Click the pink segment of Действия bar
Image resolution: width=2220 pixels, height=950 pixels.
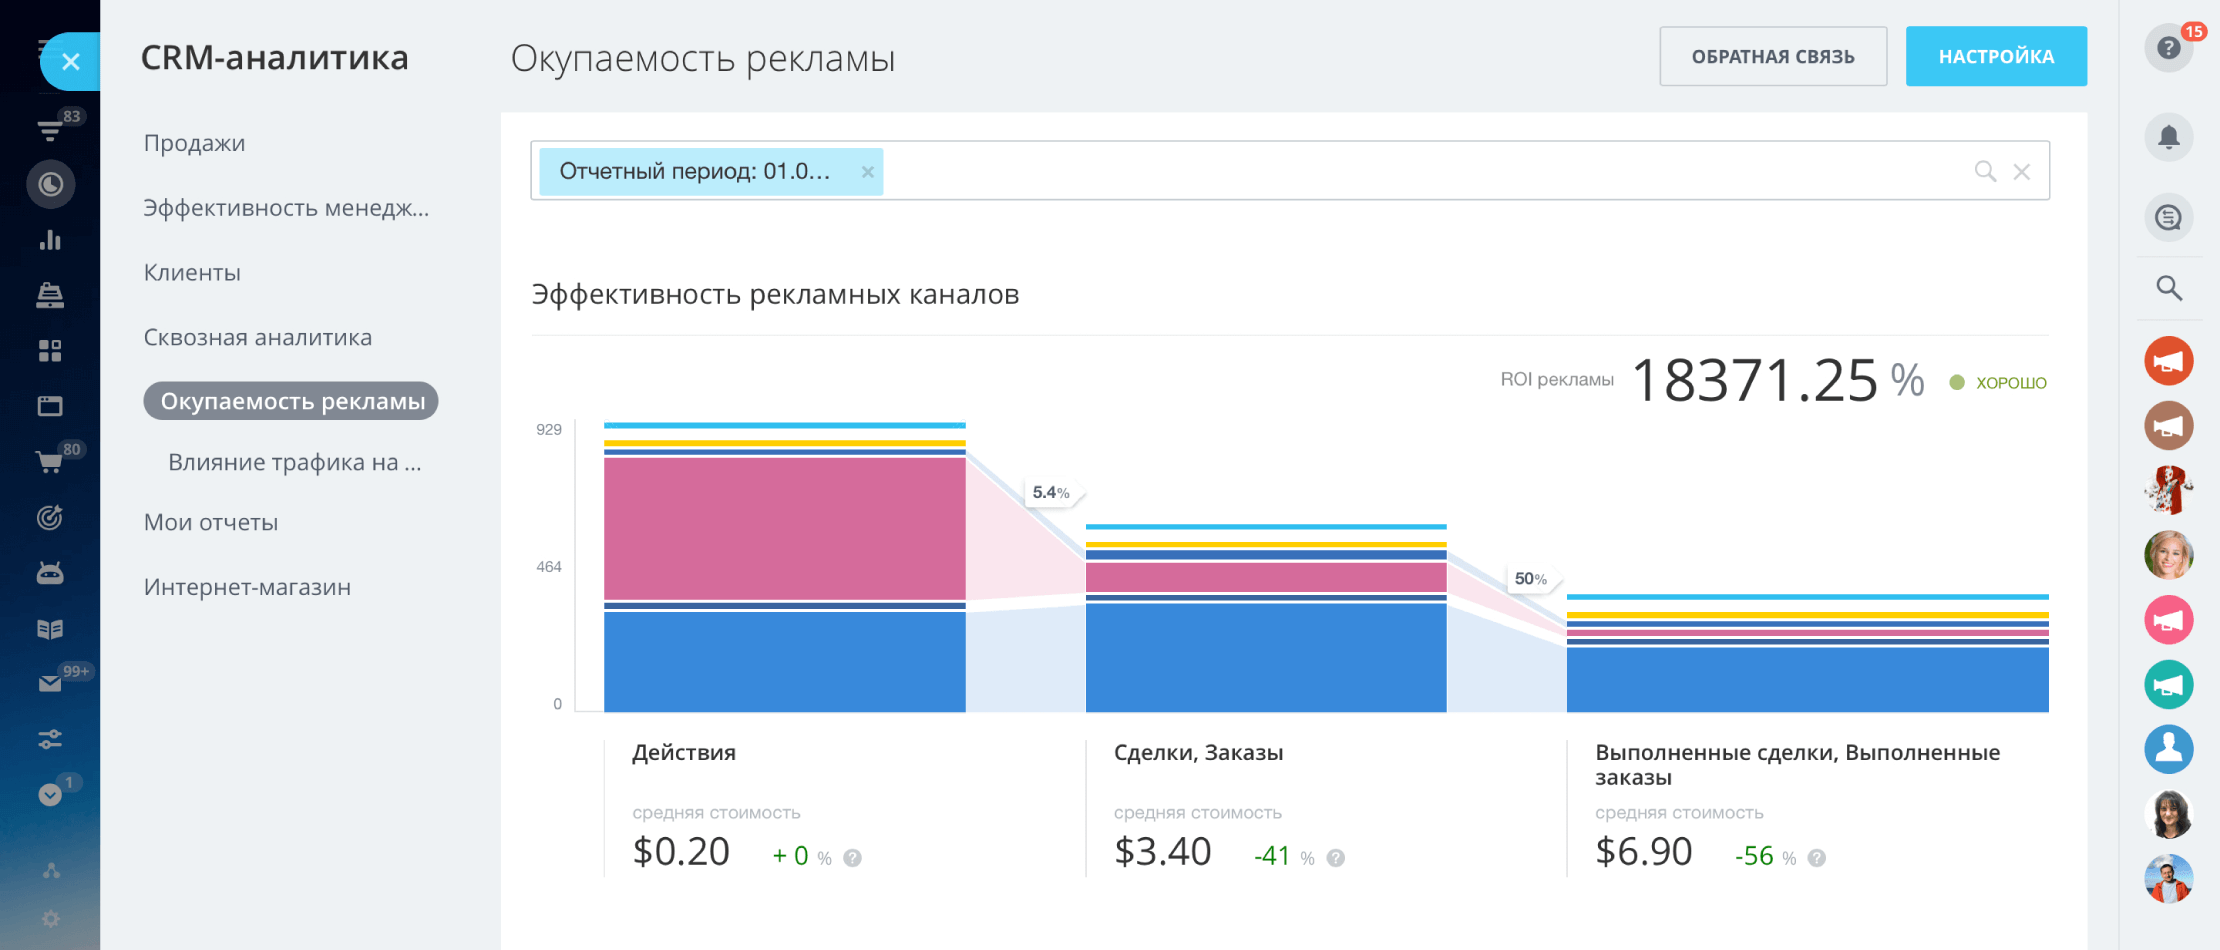(x=784, y=528)
